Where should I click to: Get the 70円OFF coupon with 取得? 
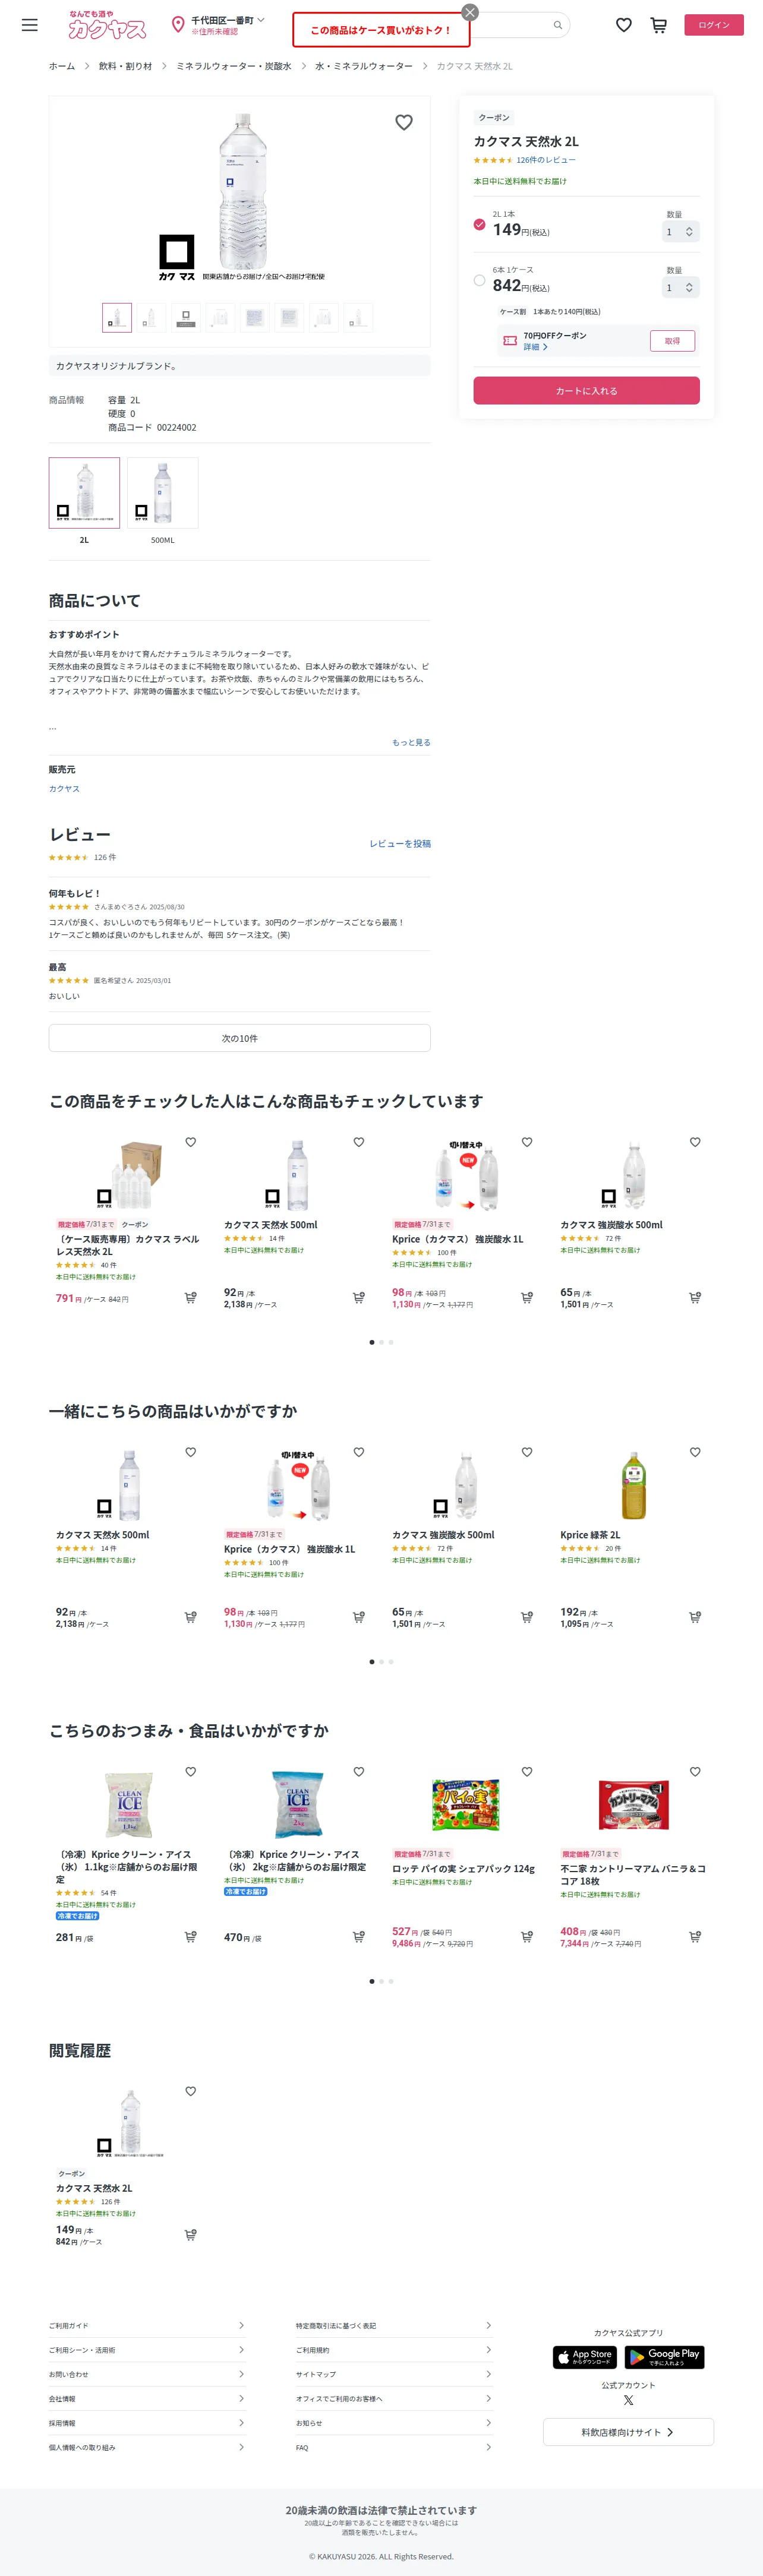(x=672, y=341)
